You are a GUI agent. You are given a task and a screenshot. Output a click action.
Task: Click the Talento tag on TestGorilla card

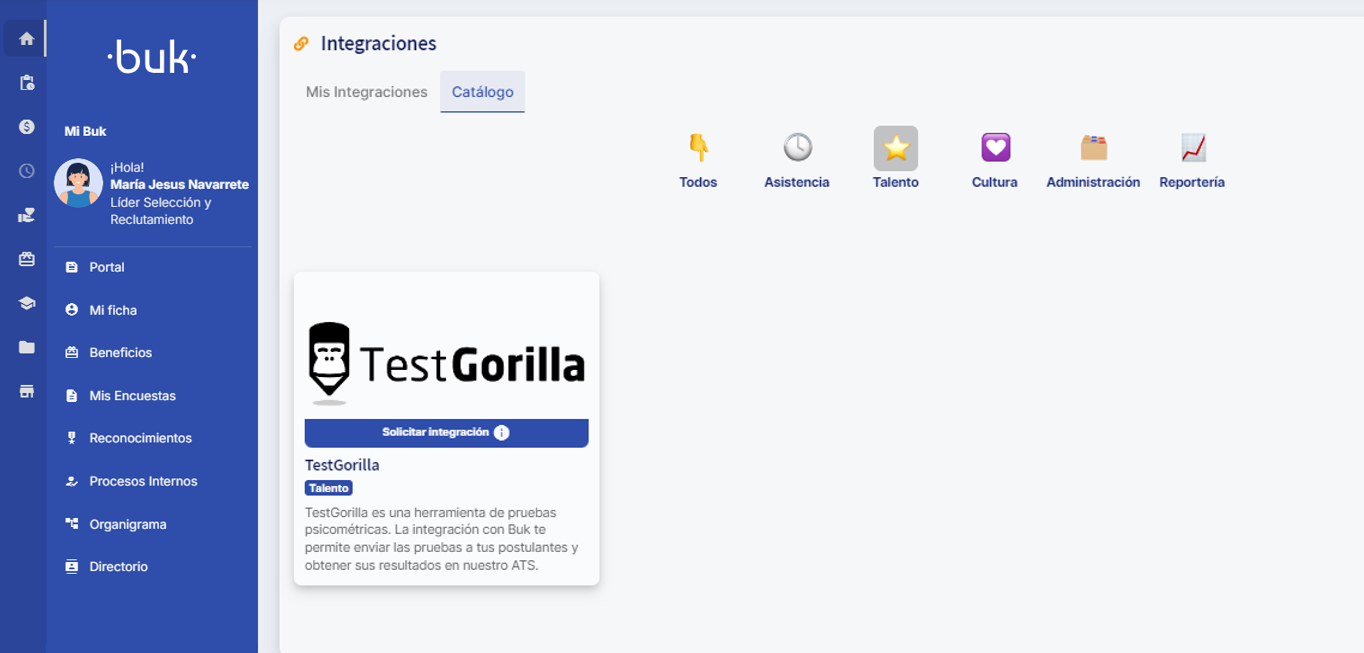(329, 488)
